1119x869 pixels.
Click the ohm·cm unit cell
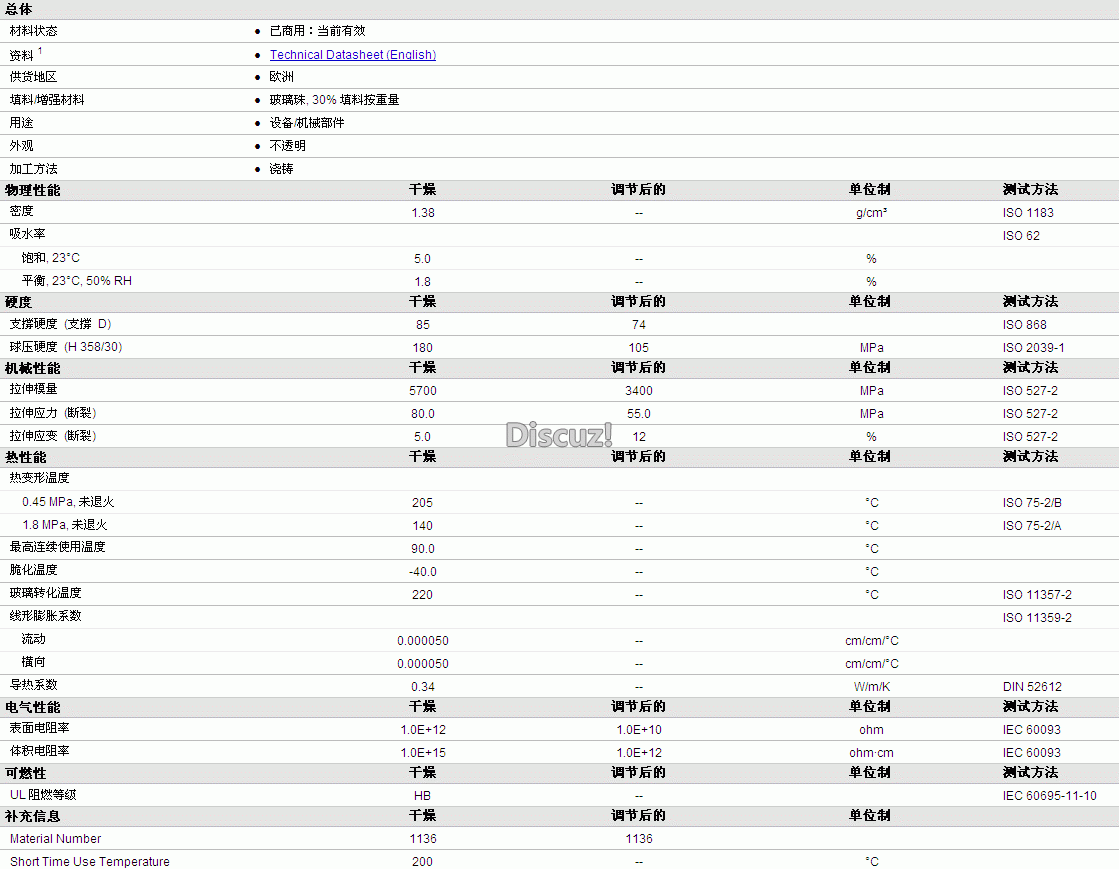tap(871, 753)
